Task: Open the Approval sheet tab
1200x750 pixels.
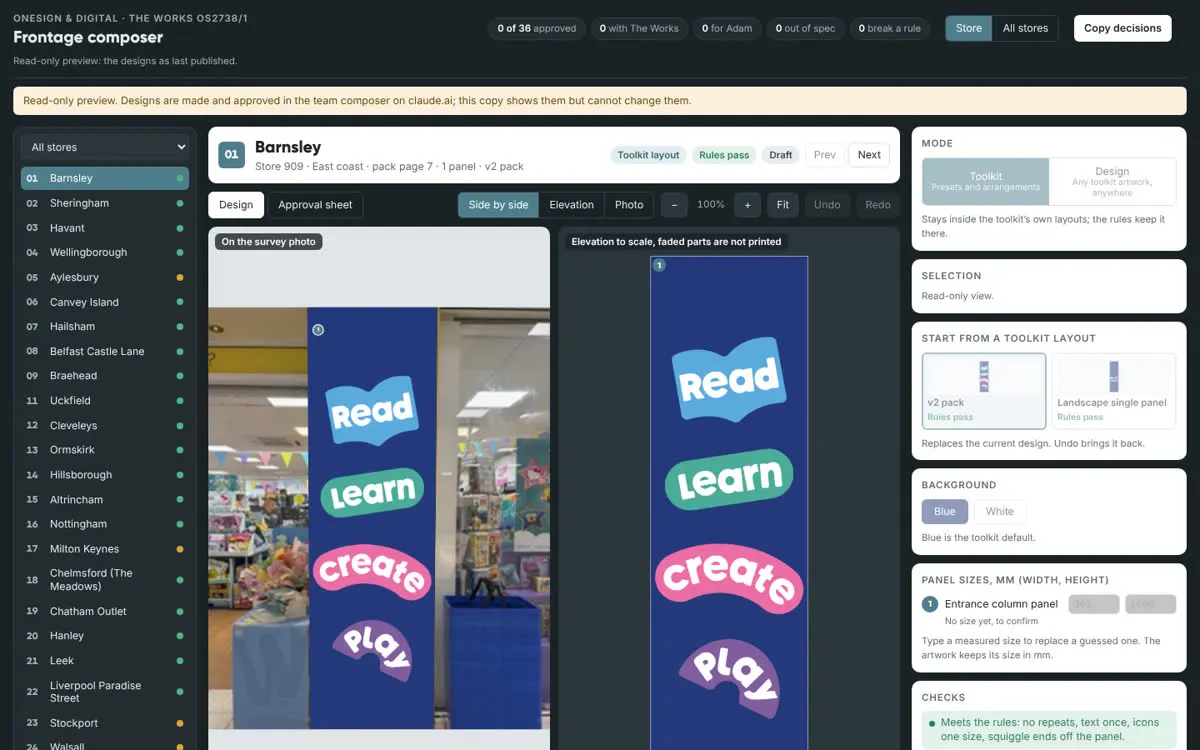Action: 315,205
